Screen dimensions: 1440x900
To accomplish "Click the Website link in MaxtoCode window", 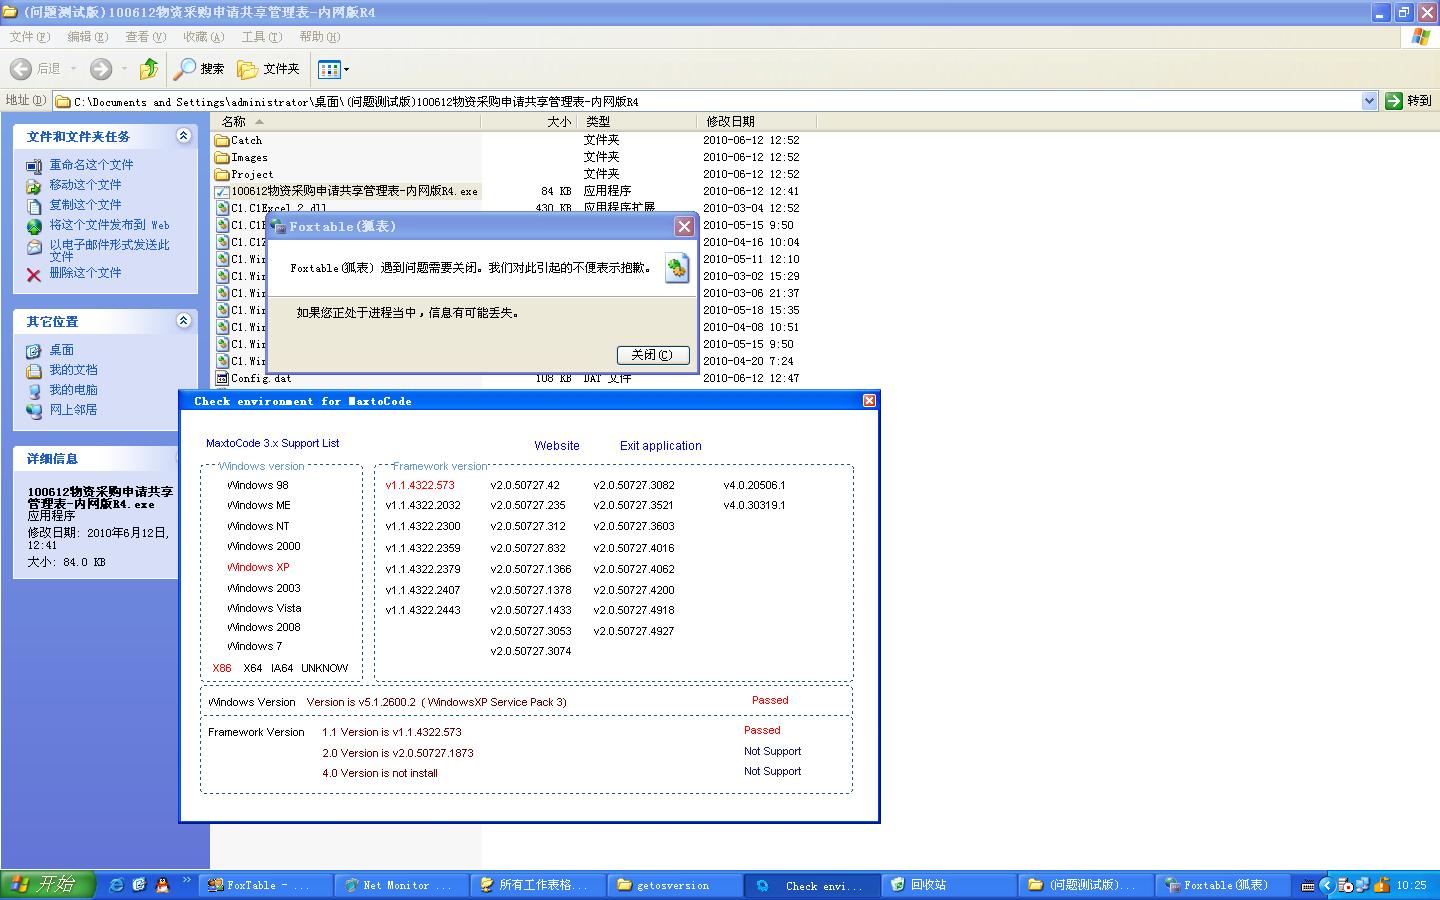I will [557, 446].
